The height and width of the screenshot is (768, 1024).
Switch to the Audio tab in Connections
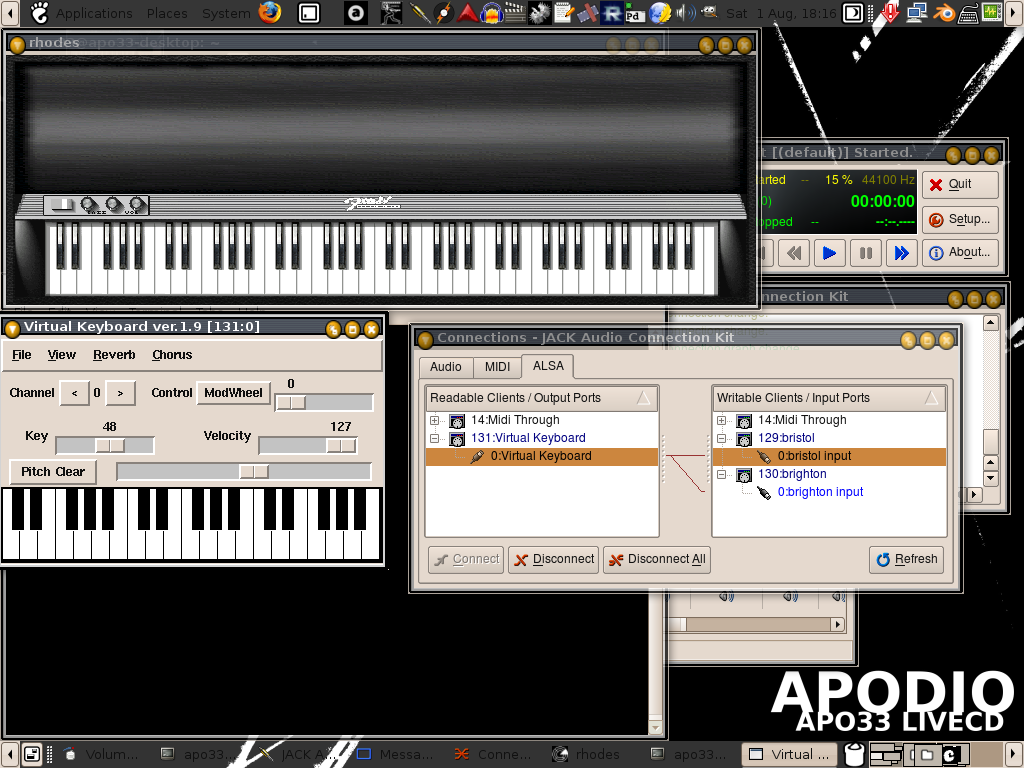click(x=445, y=367)
